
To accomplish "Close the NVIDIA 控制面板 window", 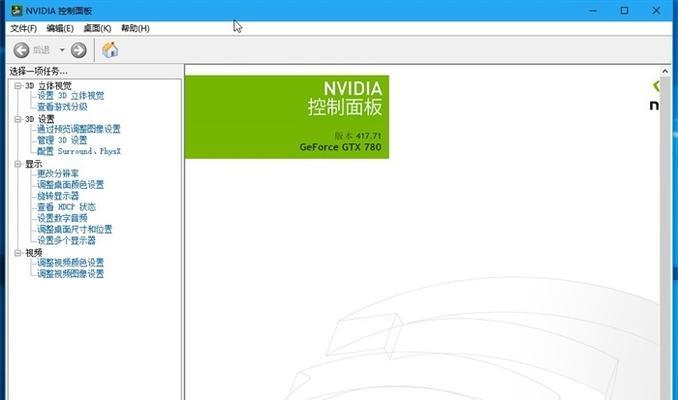I will pos(656,10).
